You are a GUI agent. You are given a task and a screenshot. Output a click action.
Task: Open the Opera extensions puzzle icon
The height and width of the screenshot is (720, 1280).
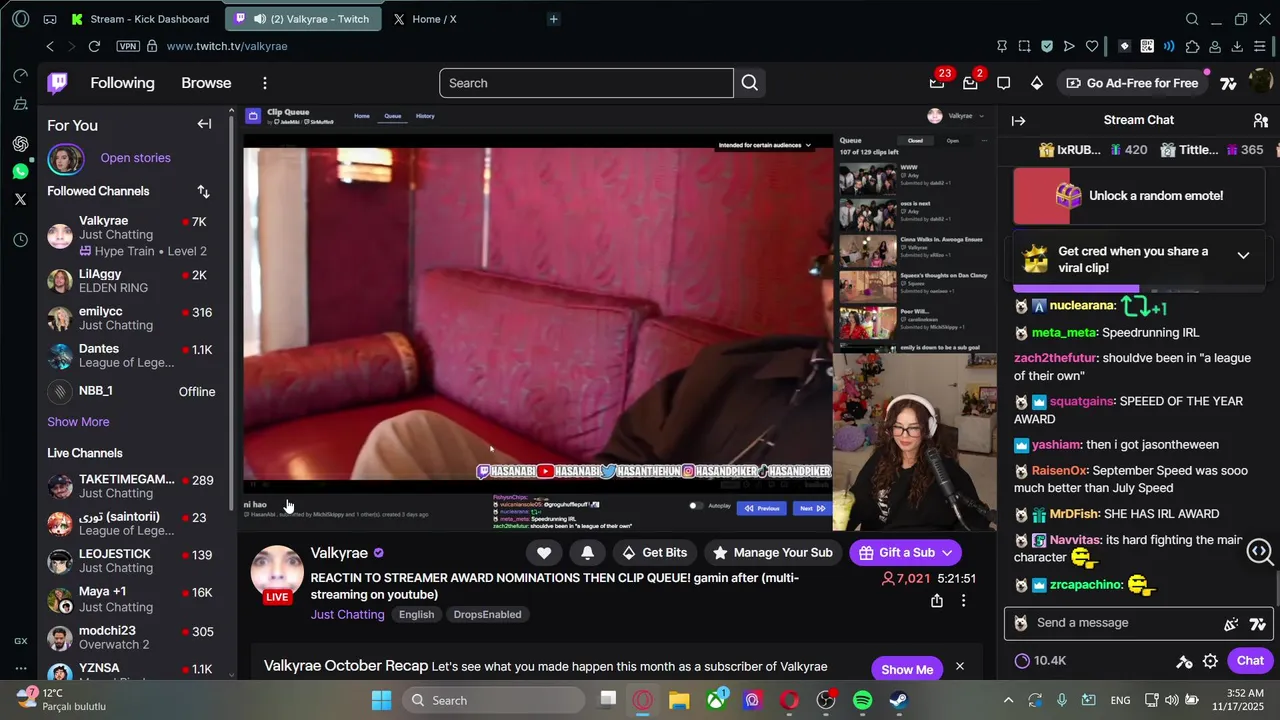click(x=1192, y=46)
